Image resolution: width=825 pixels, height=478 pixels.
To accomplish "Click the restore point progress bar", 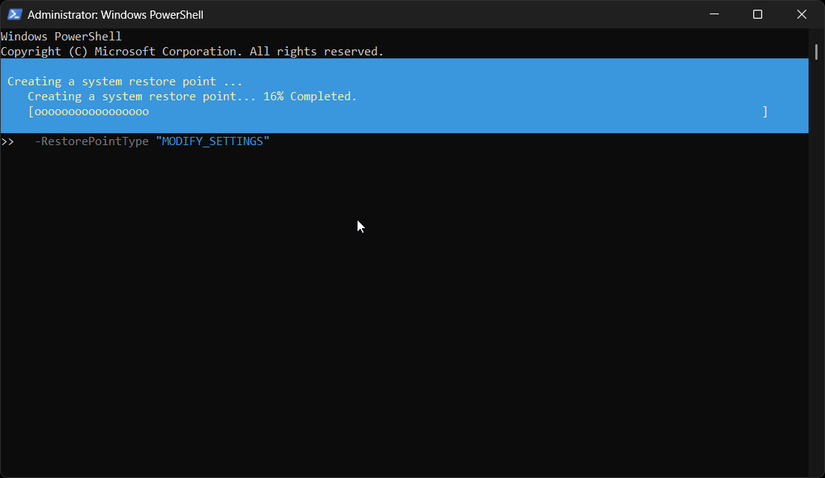I will pyautogui.click(x=92, y=112).
